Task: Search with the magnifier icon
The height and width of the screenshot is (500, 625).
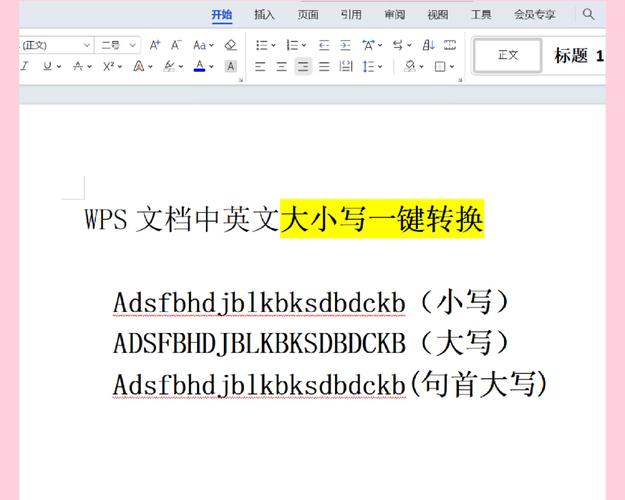Action: pos(588,14)
